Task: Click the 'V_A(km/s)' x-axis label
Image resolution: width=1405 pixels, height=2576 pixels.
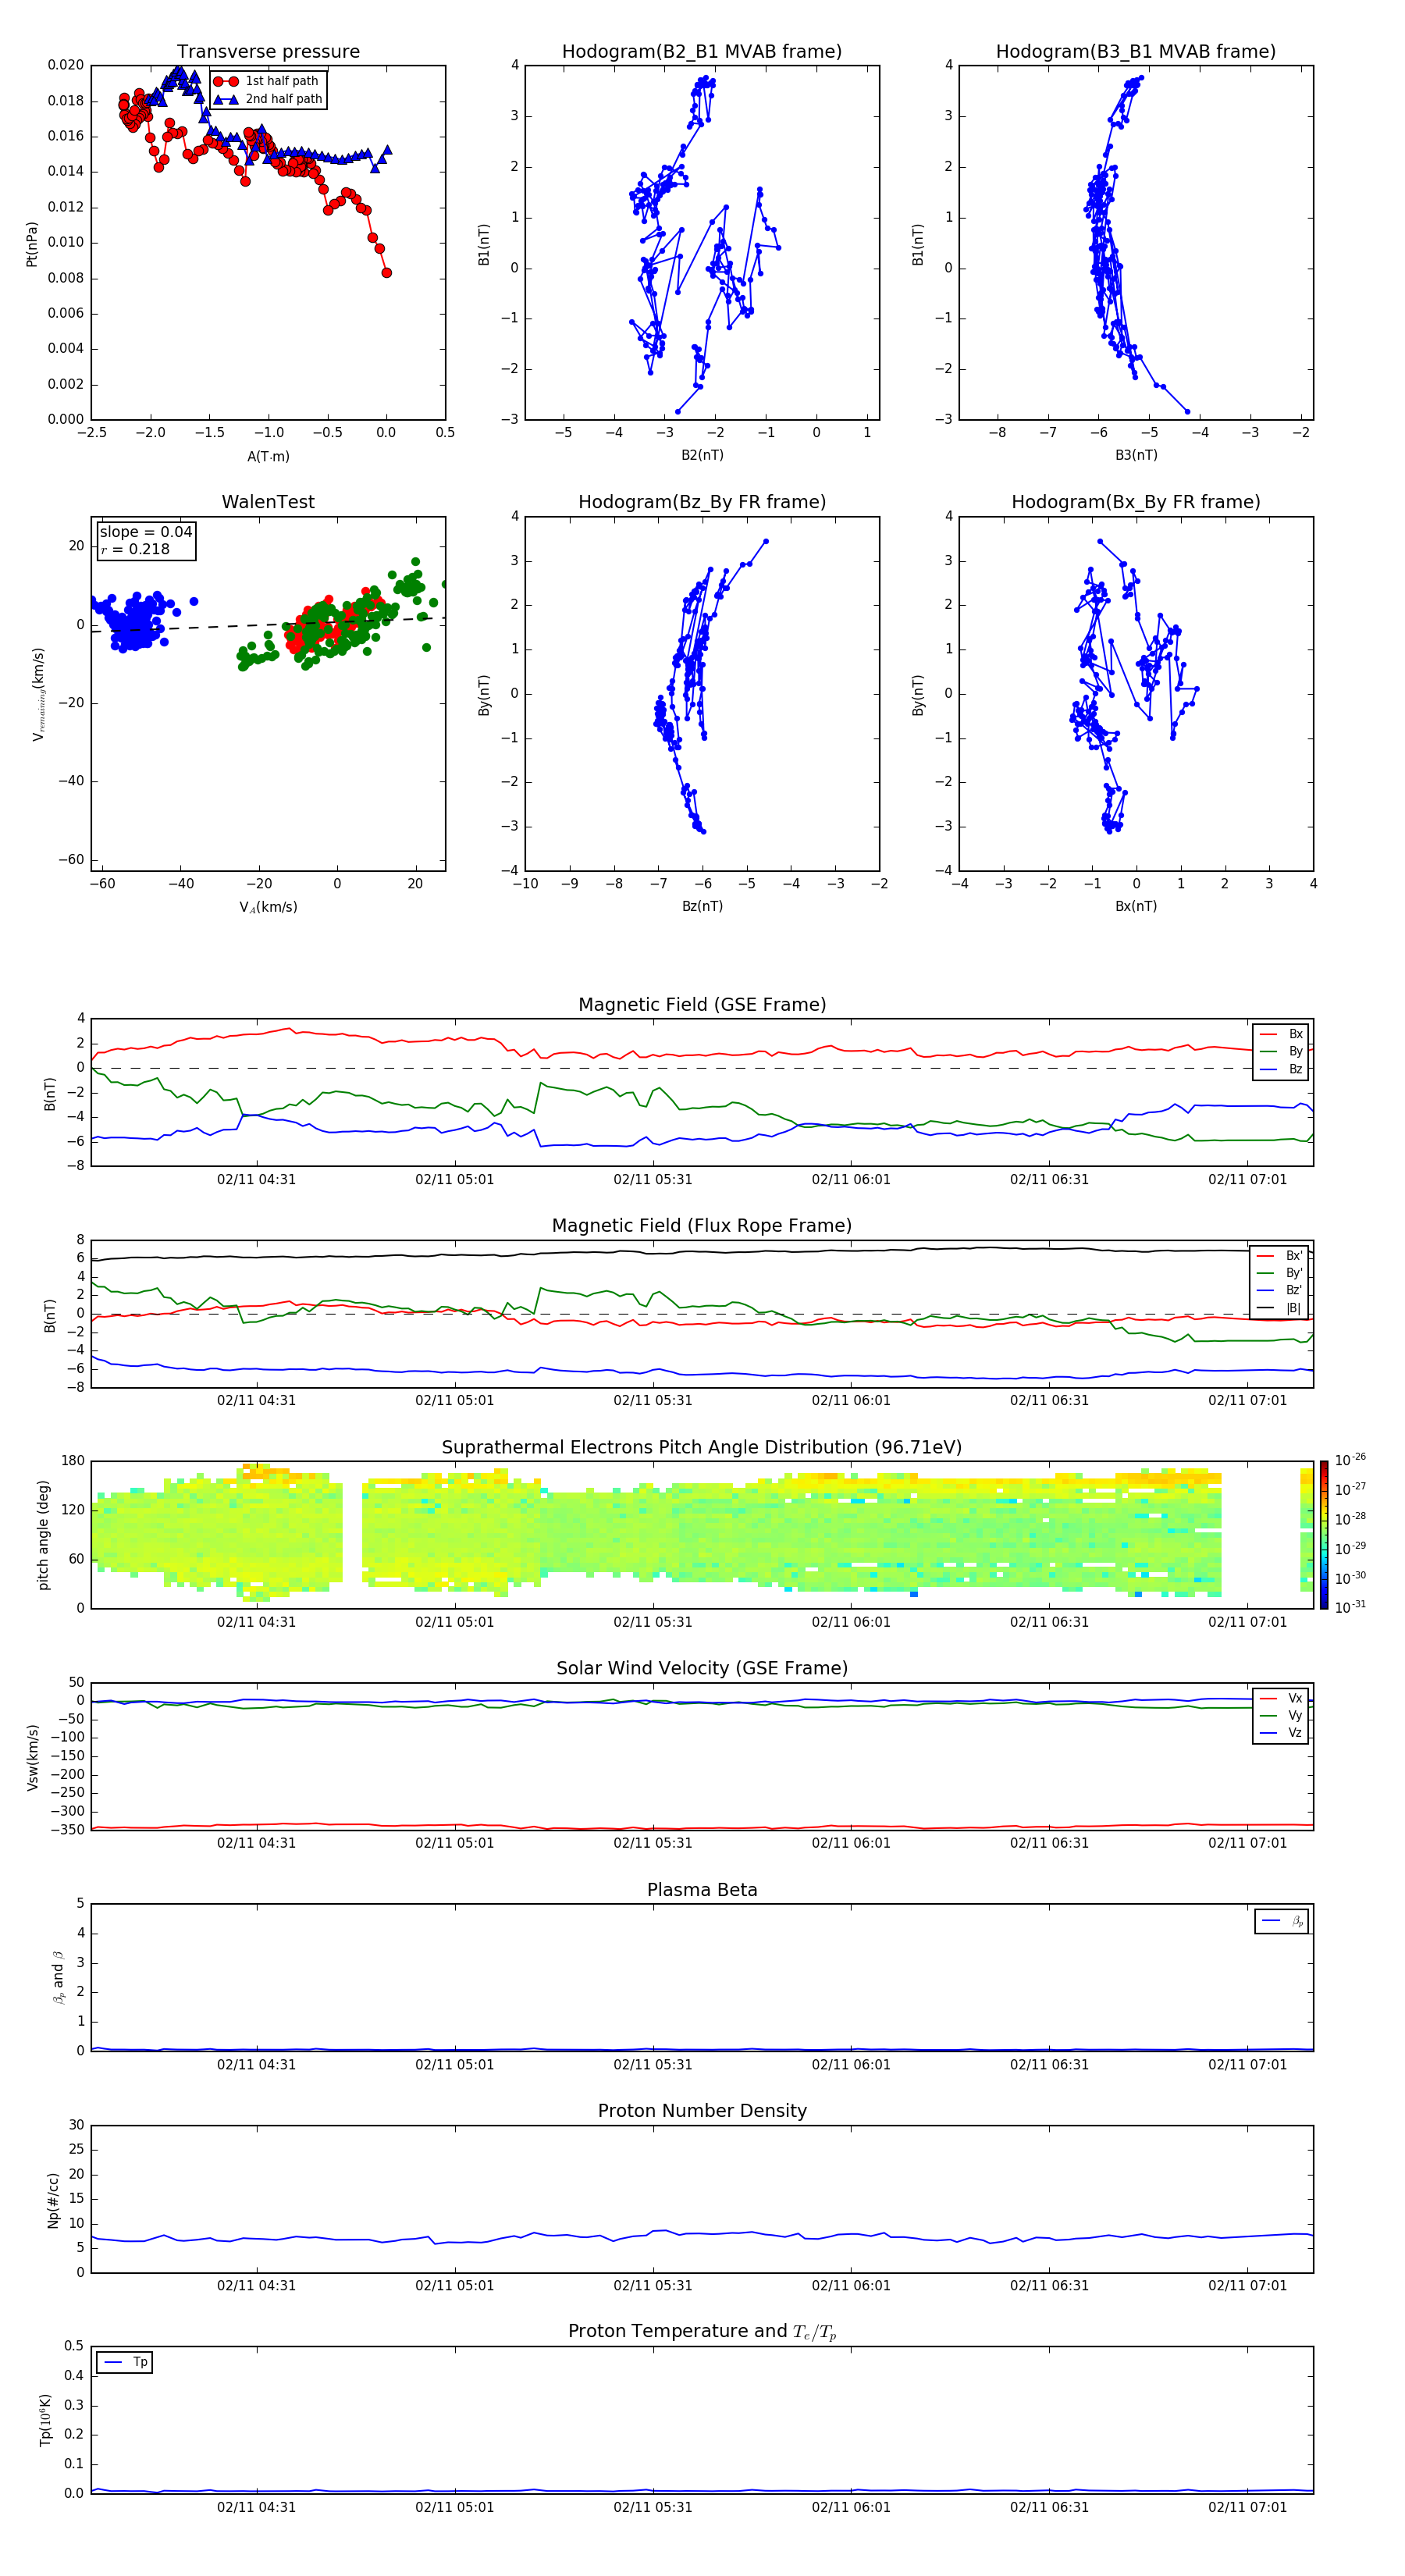Action: point(268,907)
